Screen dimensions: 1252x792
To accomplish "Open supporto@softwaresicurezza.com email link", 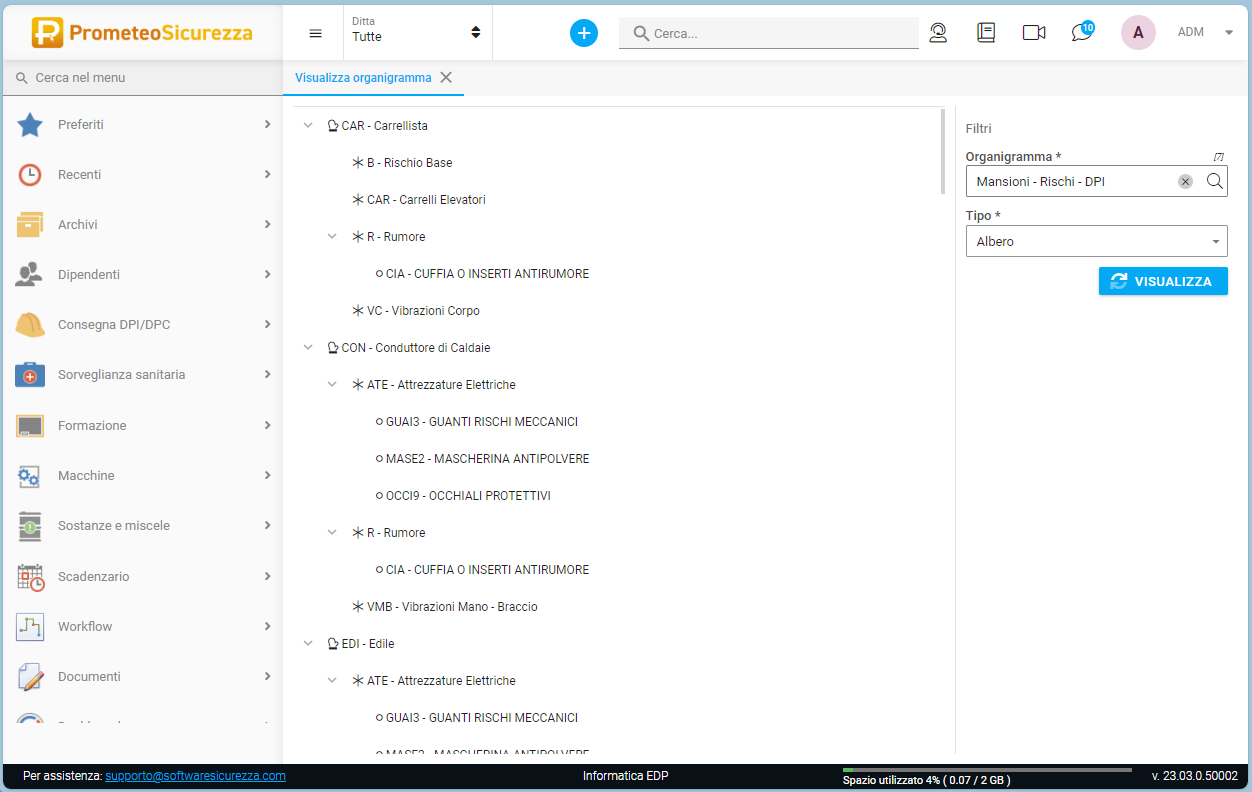I will pos(195,776).
